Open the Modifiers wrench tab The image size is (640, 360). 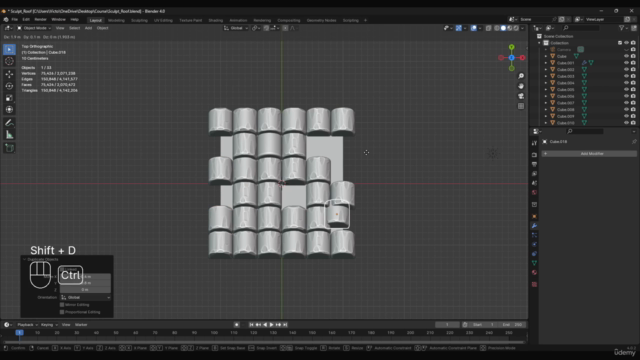coord(534,226)
